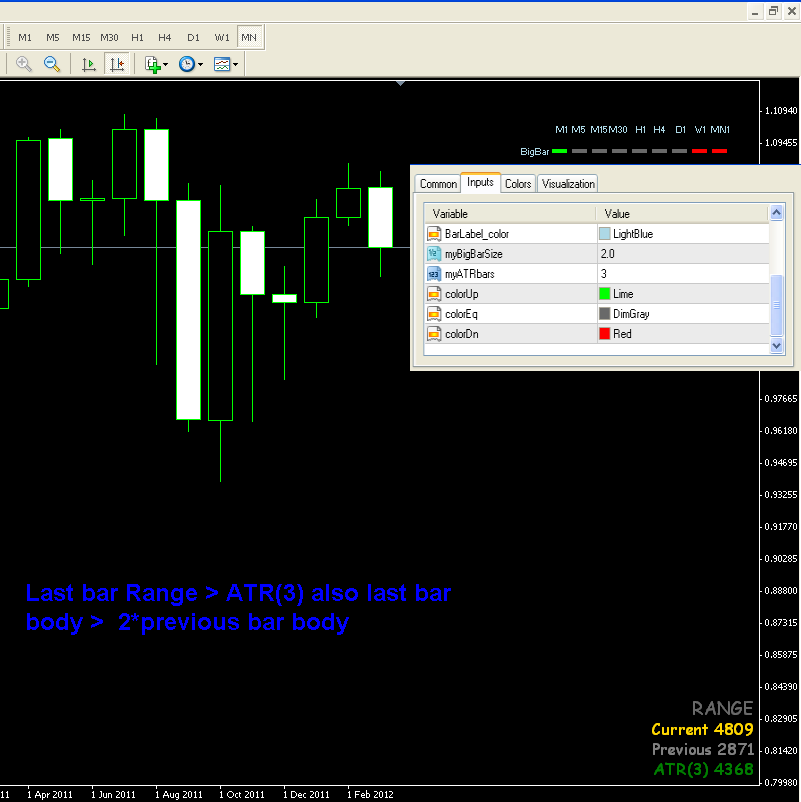Open the Indicators list icon

[x=152, y=64]
